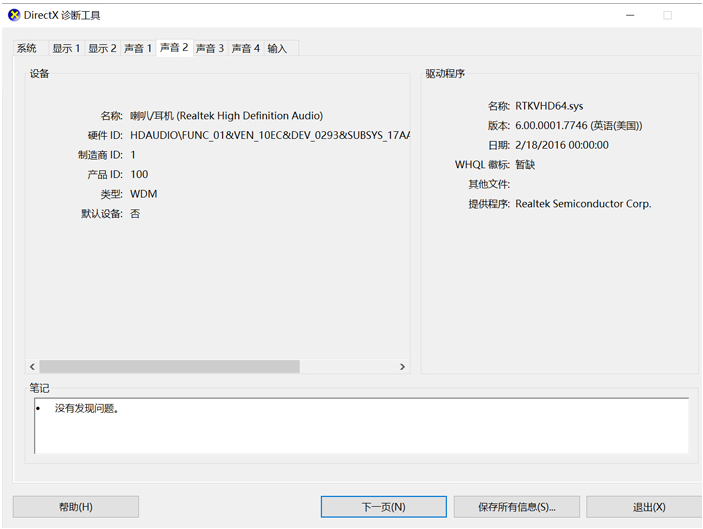
Task: Click the horizontal scrollbar thumb in 设备 panel
Action: pos(169,367)
